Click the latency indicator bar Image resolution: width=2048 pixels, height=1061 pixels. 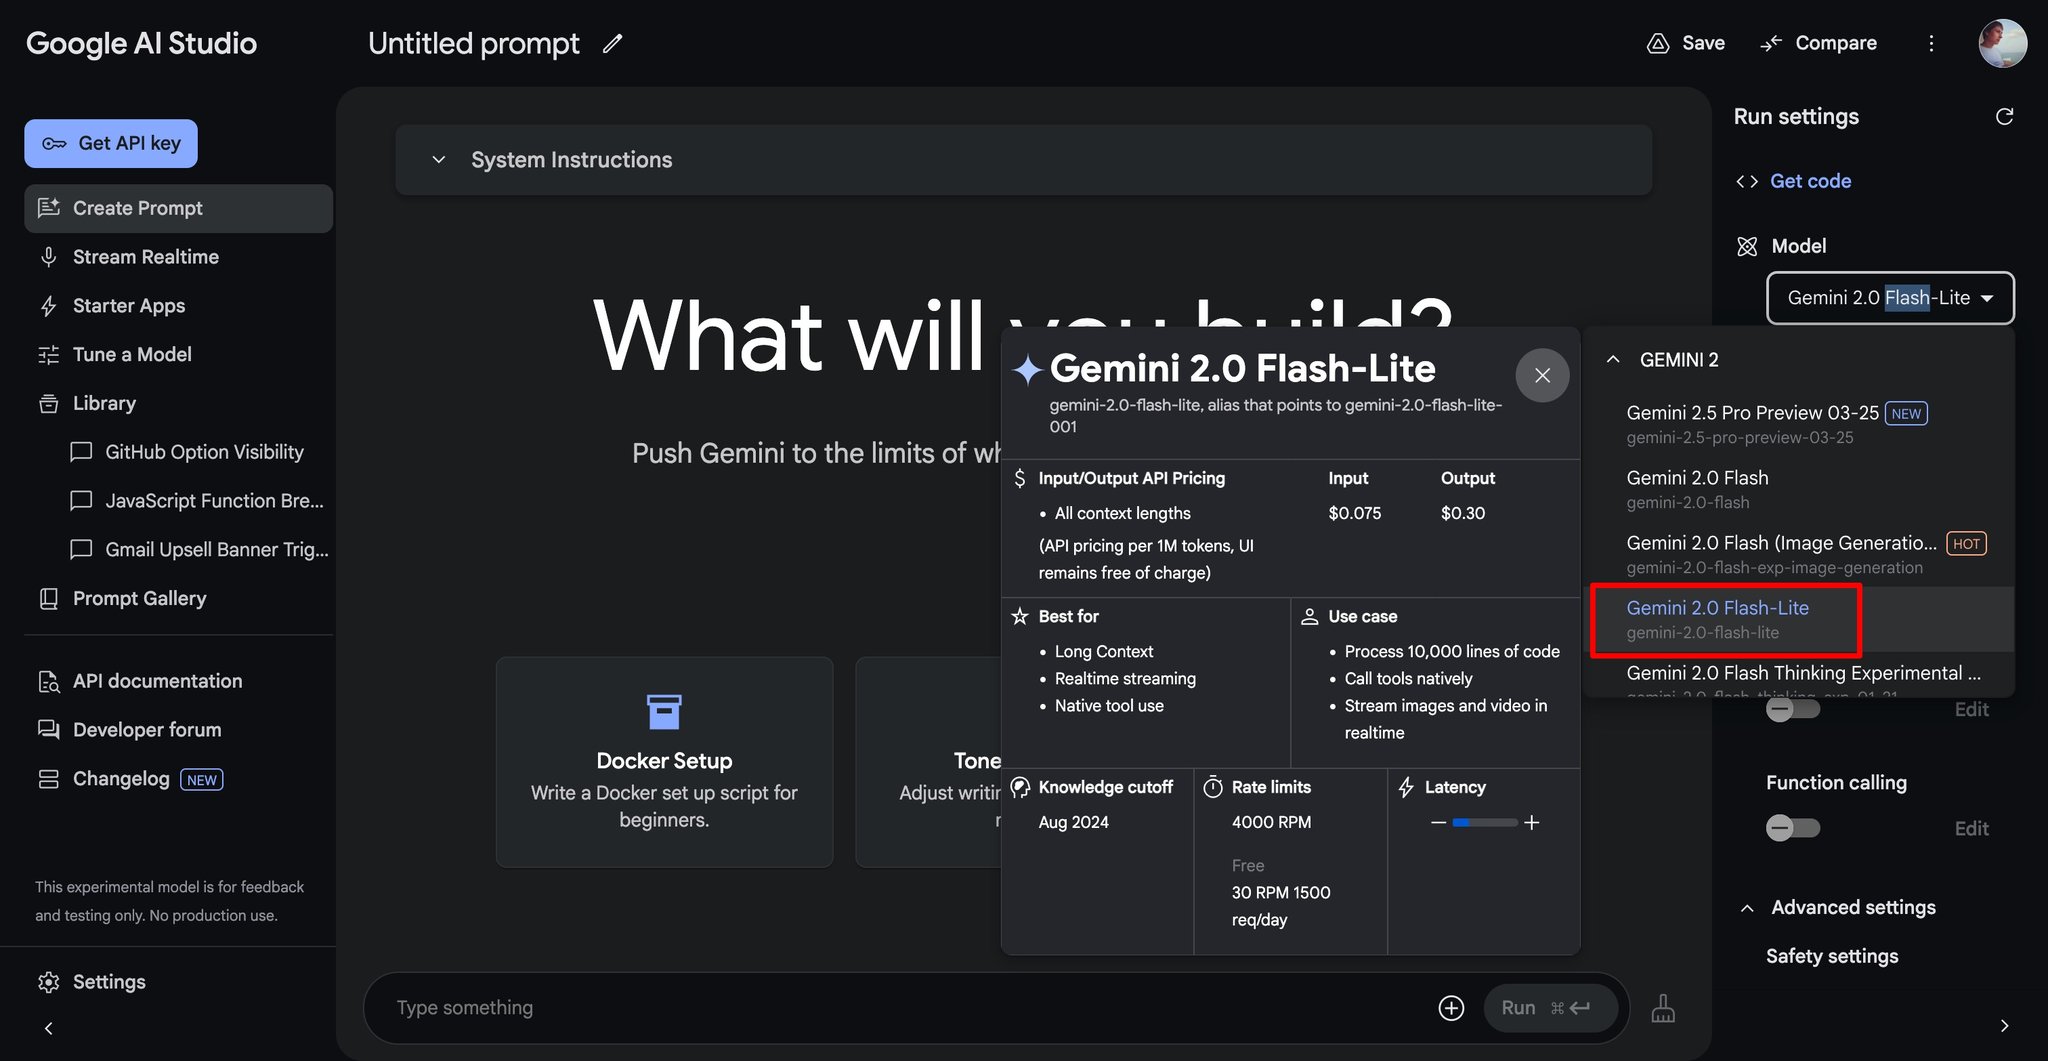(x=1485, y=823)
